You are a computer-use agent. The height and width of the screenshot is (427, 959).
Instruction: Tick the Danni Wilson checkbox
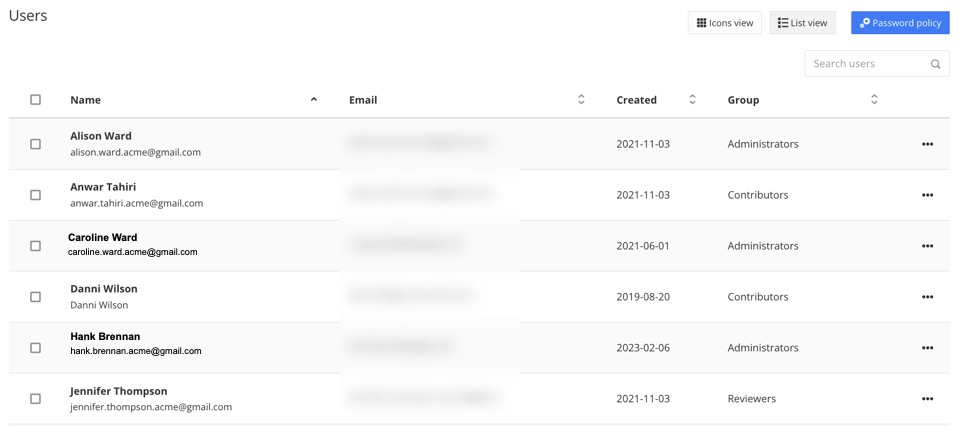[36, 297]
